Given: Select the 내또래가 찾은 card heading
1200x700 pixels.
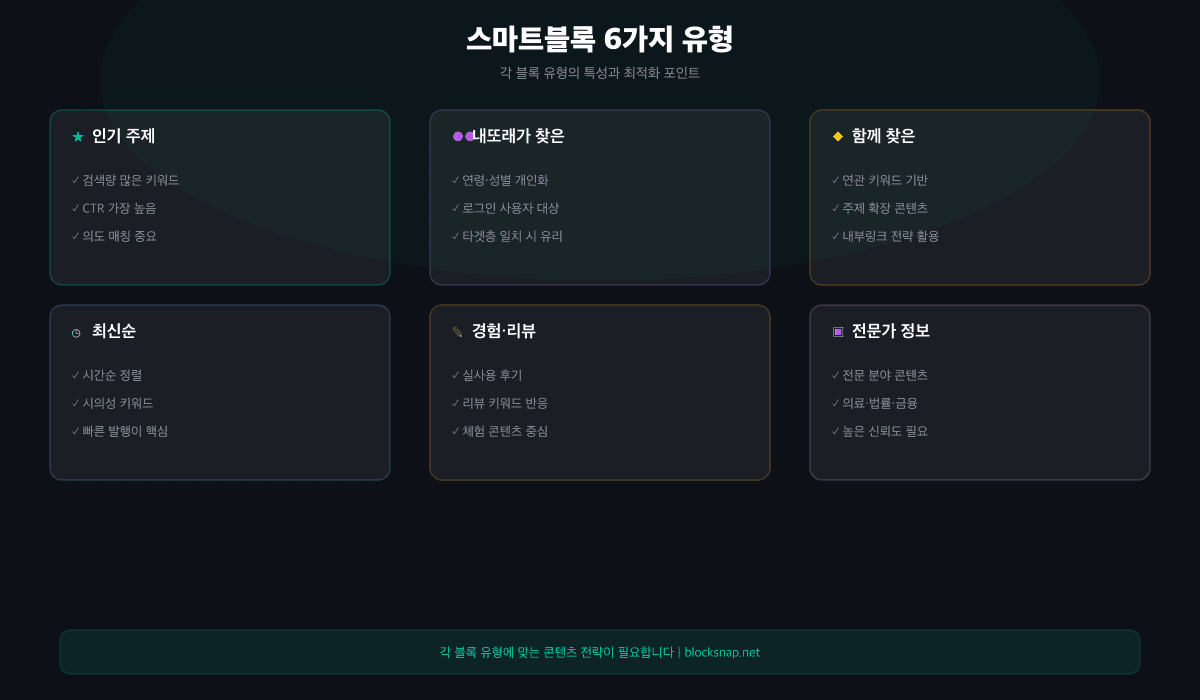Looking at the screenshot, I should pos(518,136).
